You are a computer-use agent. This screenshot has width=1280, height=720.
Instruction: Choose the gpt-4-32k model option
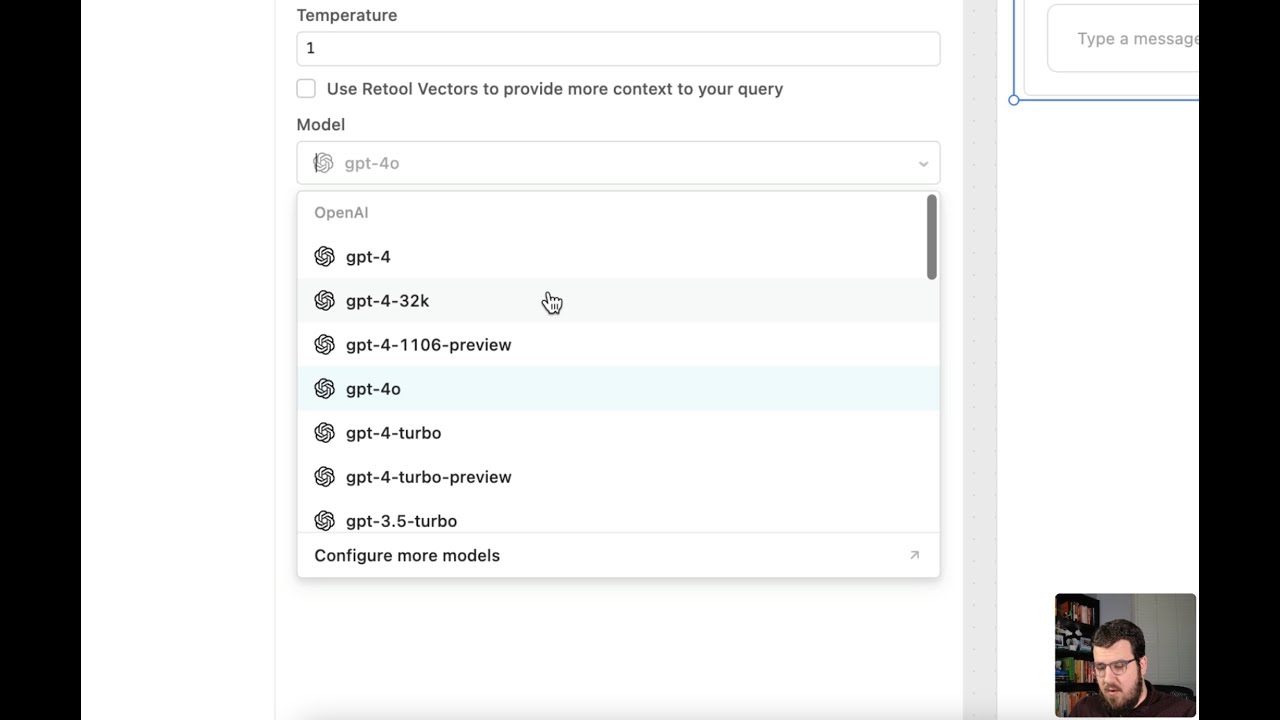[x=387, y=301]
